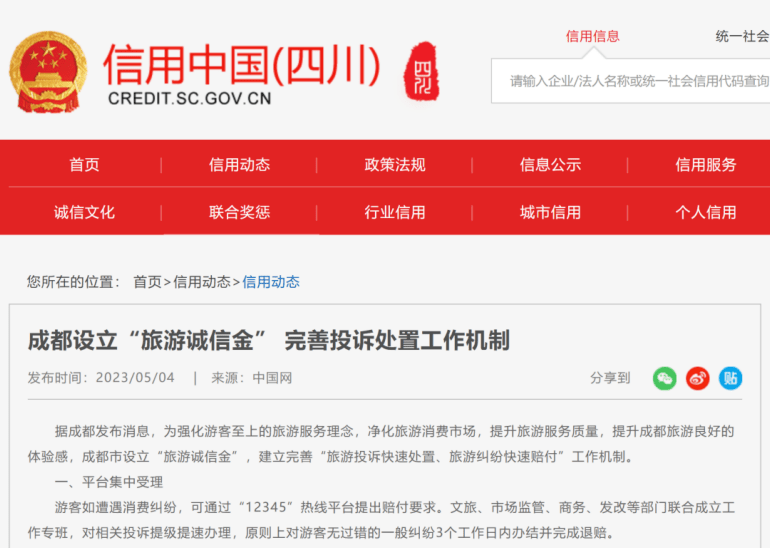Open 诚信文化 navigation item

84,212
